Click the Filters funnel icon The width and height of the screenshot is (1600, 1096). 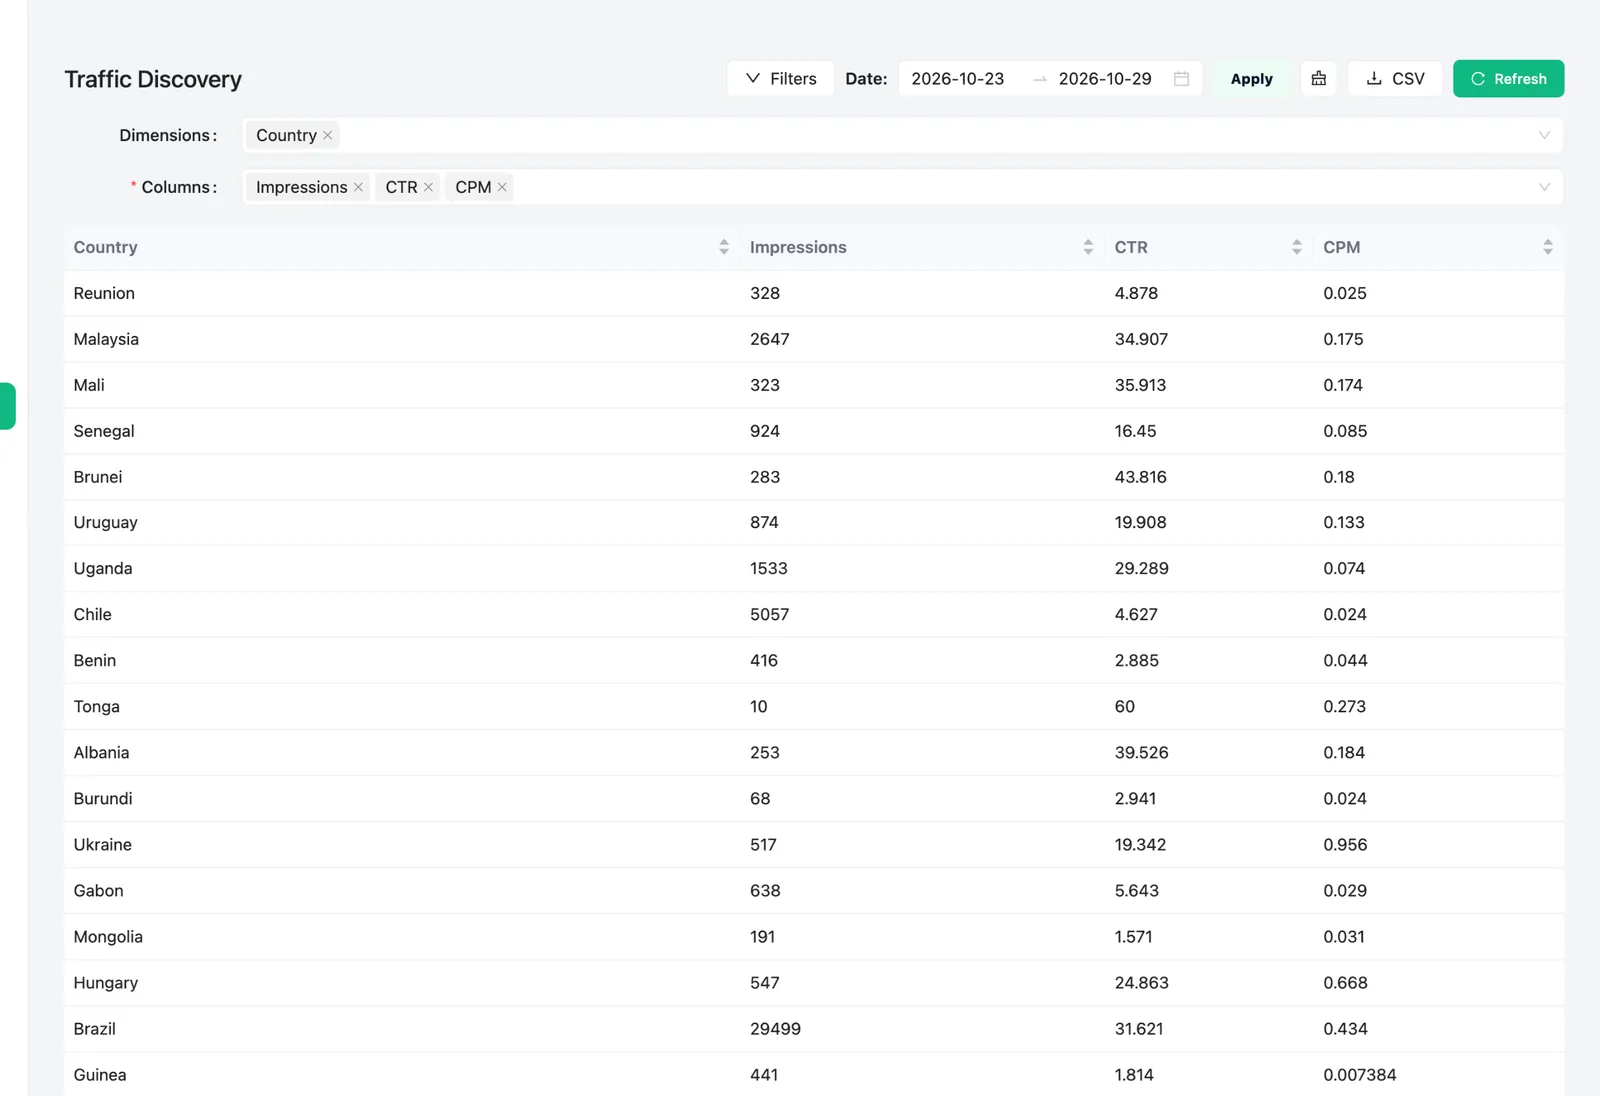point(753,78)
